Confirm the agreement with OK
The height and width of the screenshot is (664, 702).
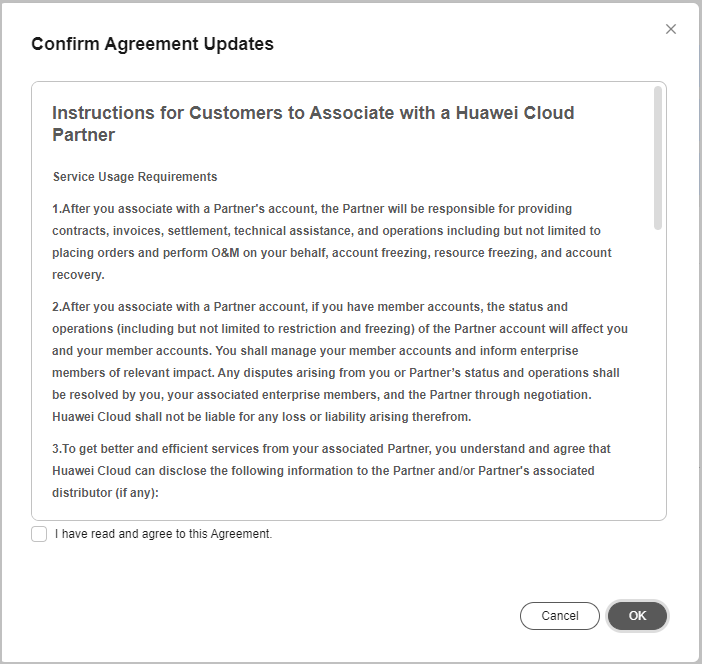pyautogui.click(x=637, y=616)
